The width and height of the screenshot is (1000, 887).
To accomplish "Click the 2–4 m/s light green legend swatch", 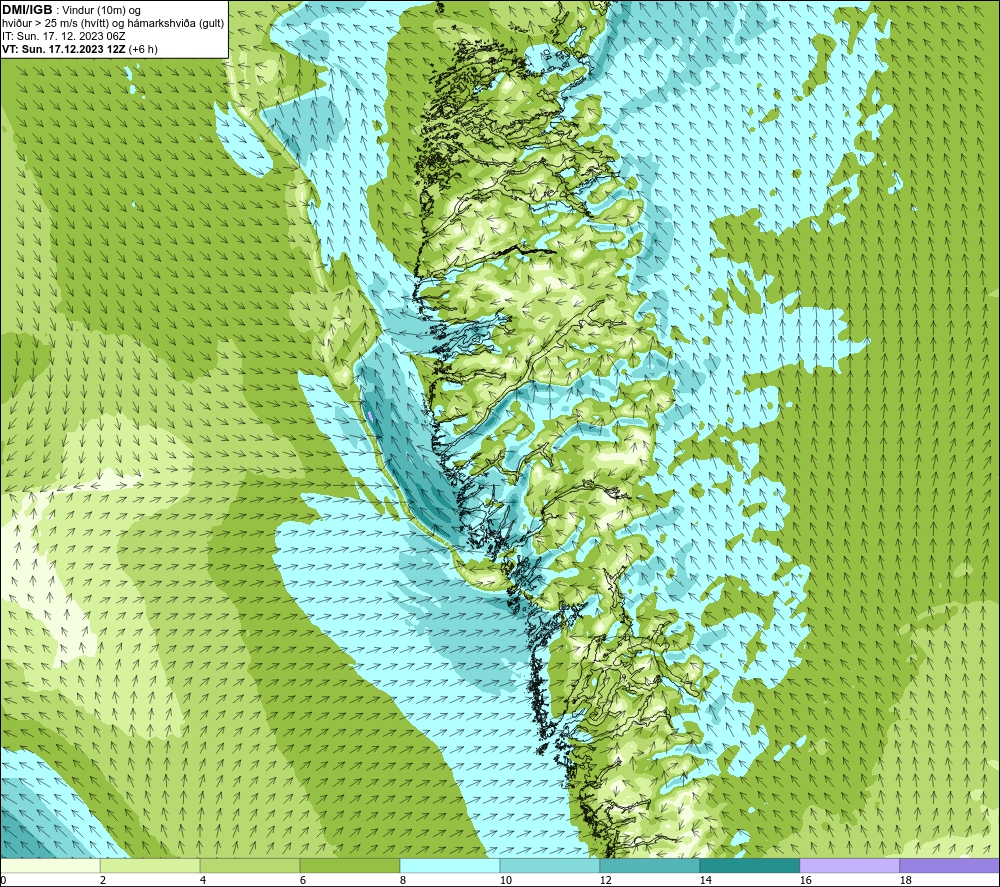I will [150, 865].
